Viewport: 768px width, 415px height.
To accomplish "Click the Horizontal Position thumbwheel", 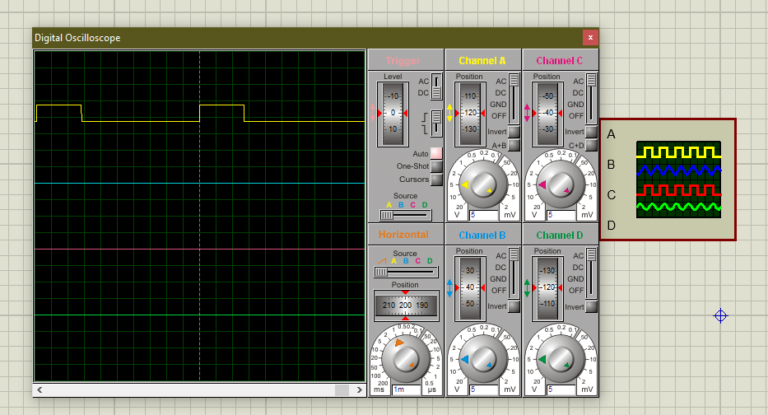I will click(x=405, y=305).
